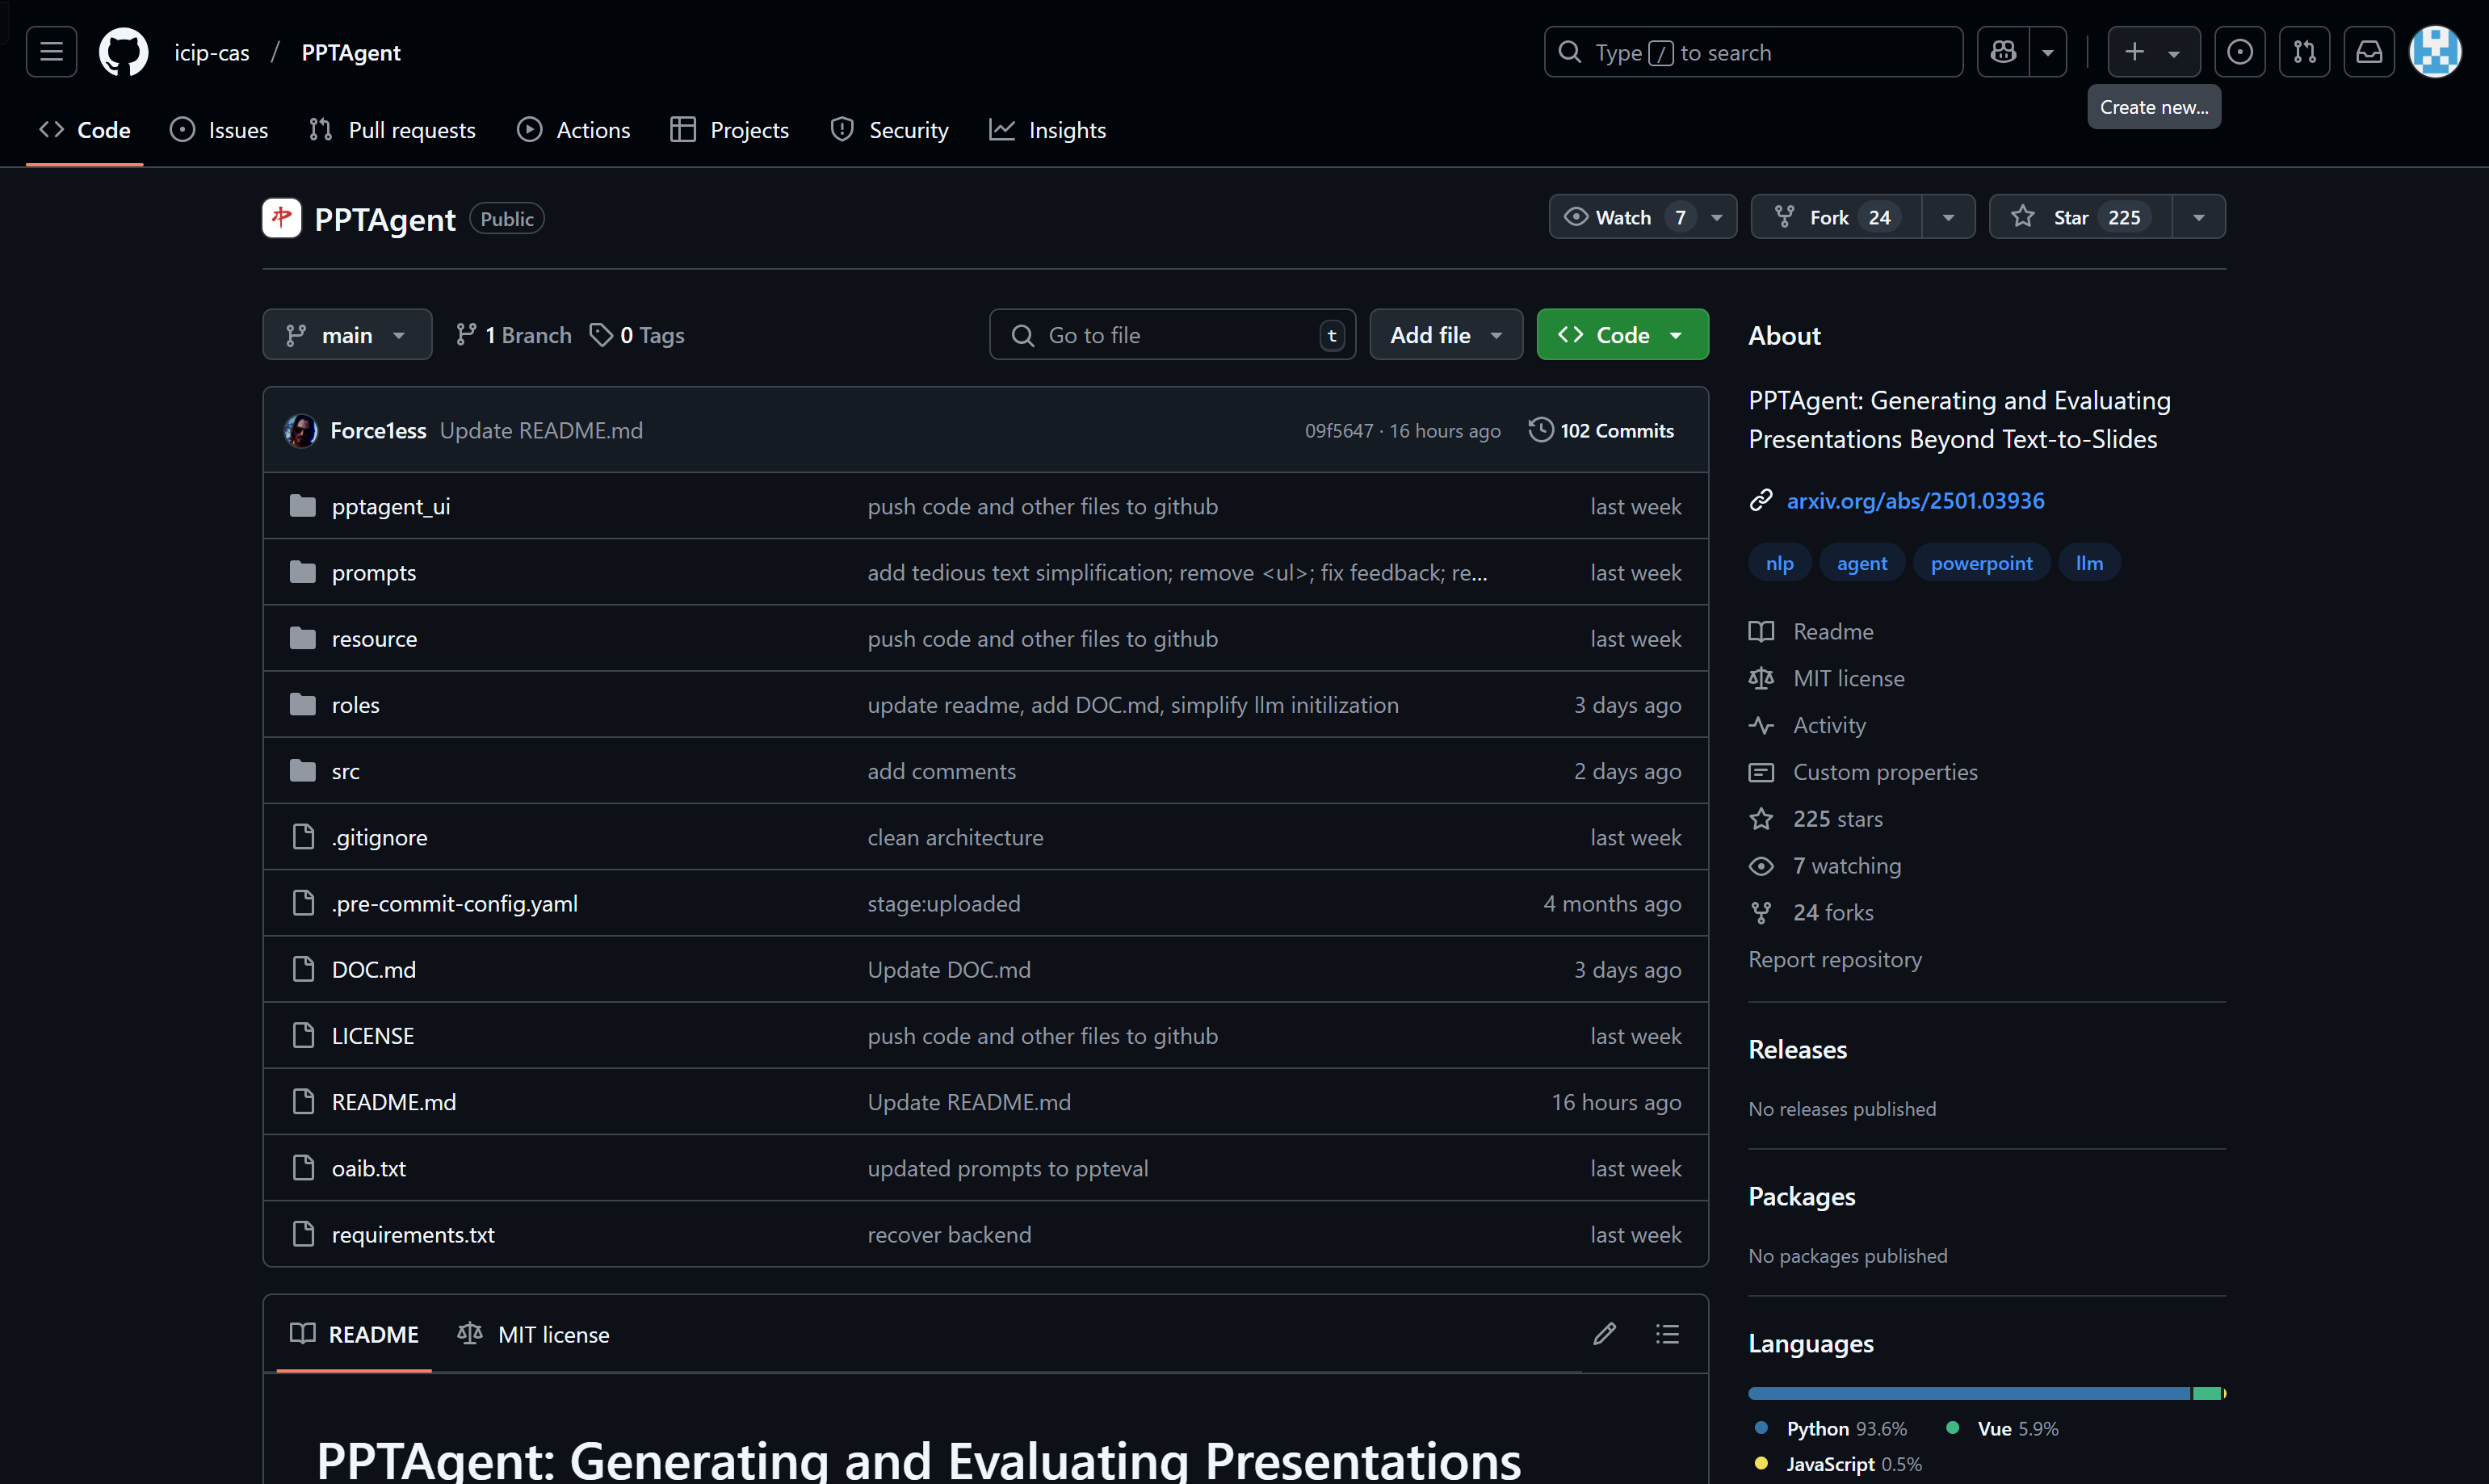Open the notifications inbox icon
Viewport: 2489px width, 1484px height.
click(2370, 52)
